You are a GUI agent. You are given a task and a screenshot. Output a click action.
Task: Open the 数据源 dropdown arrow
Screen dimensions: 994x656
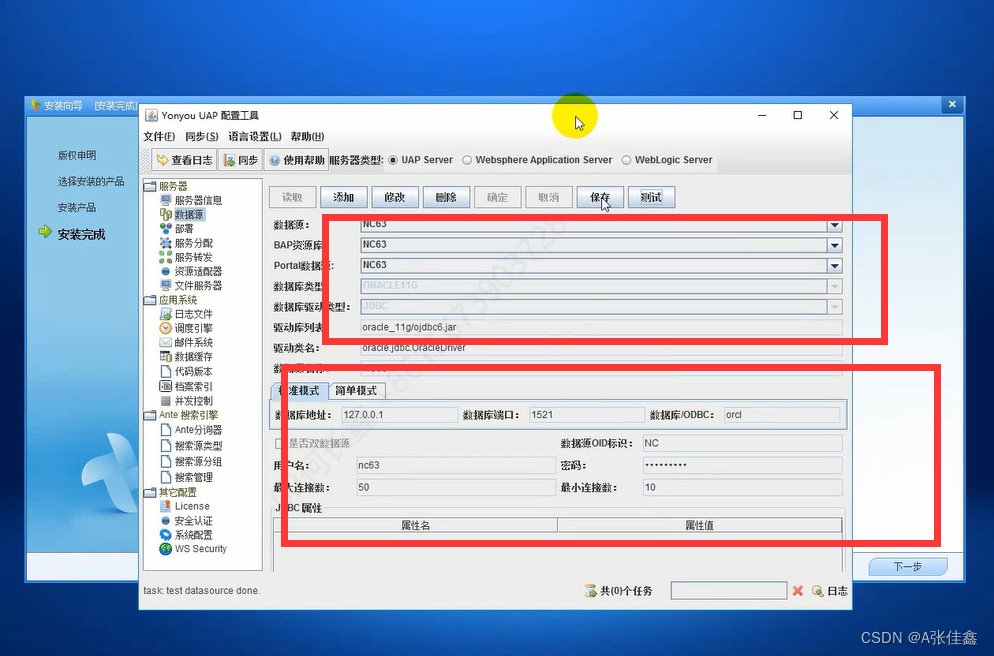pyautogui.click(x=834, y=225)
